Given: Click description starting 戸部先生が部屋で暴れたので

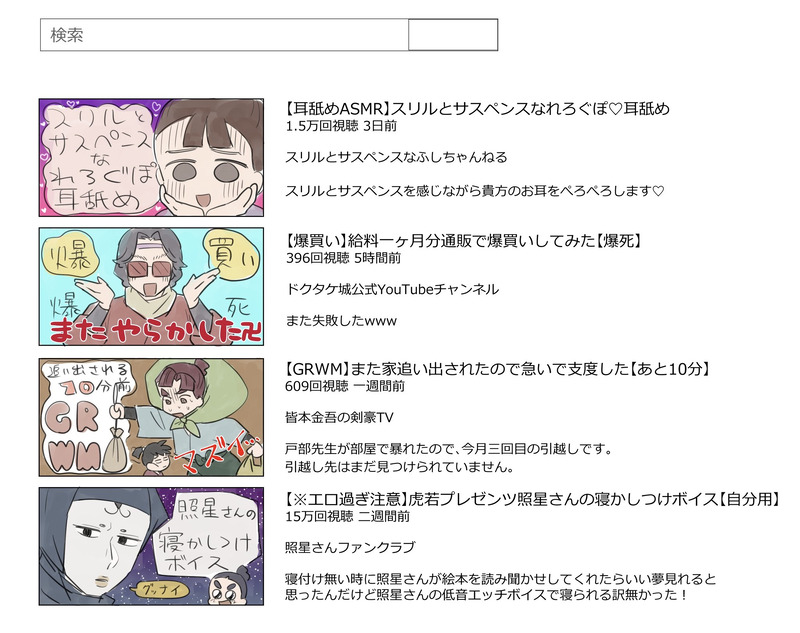Looking at the screenshot, I should point(449,458).
